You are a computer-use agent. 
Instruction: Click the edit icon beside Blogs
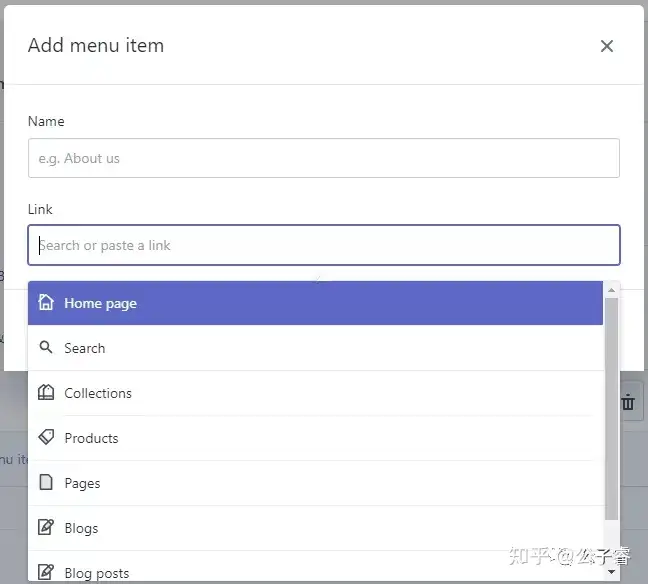(46, 527)
